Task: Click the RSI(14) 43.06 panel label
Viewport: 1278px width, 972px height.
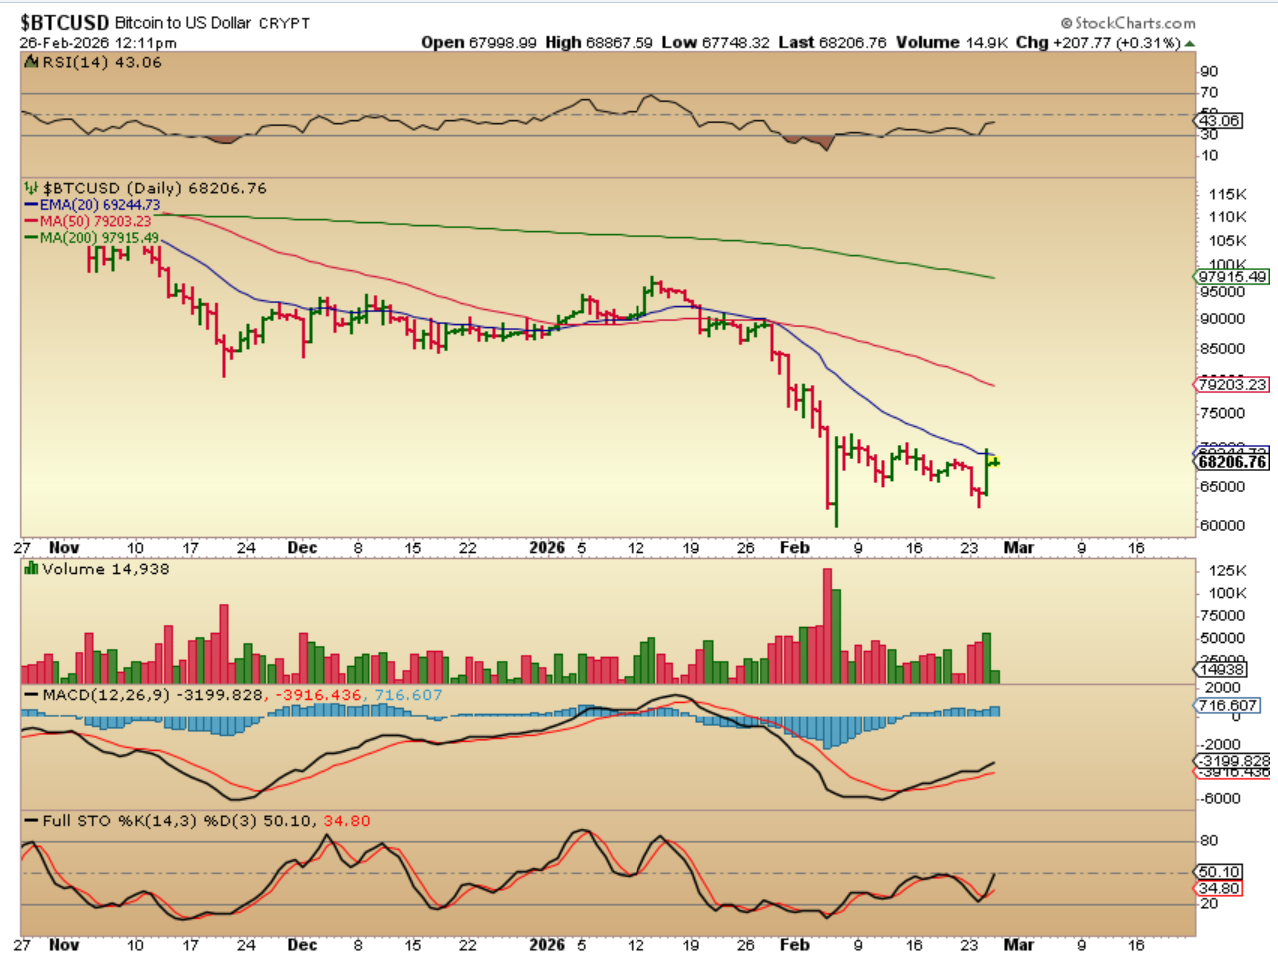Action: point(102,62)
